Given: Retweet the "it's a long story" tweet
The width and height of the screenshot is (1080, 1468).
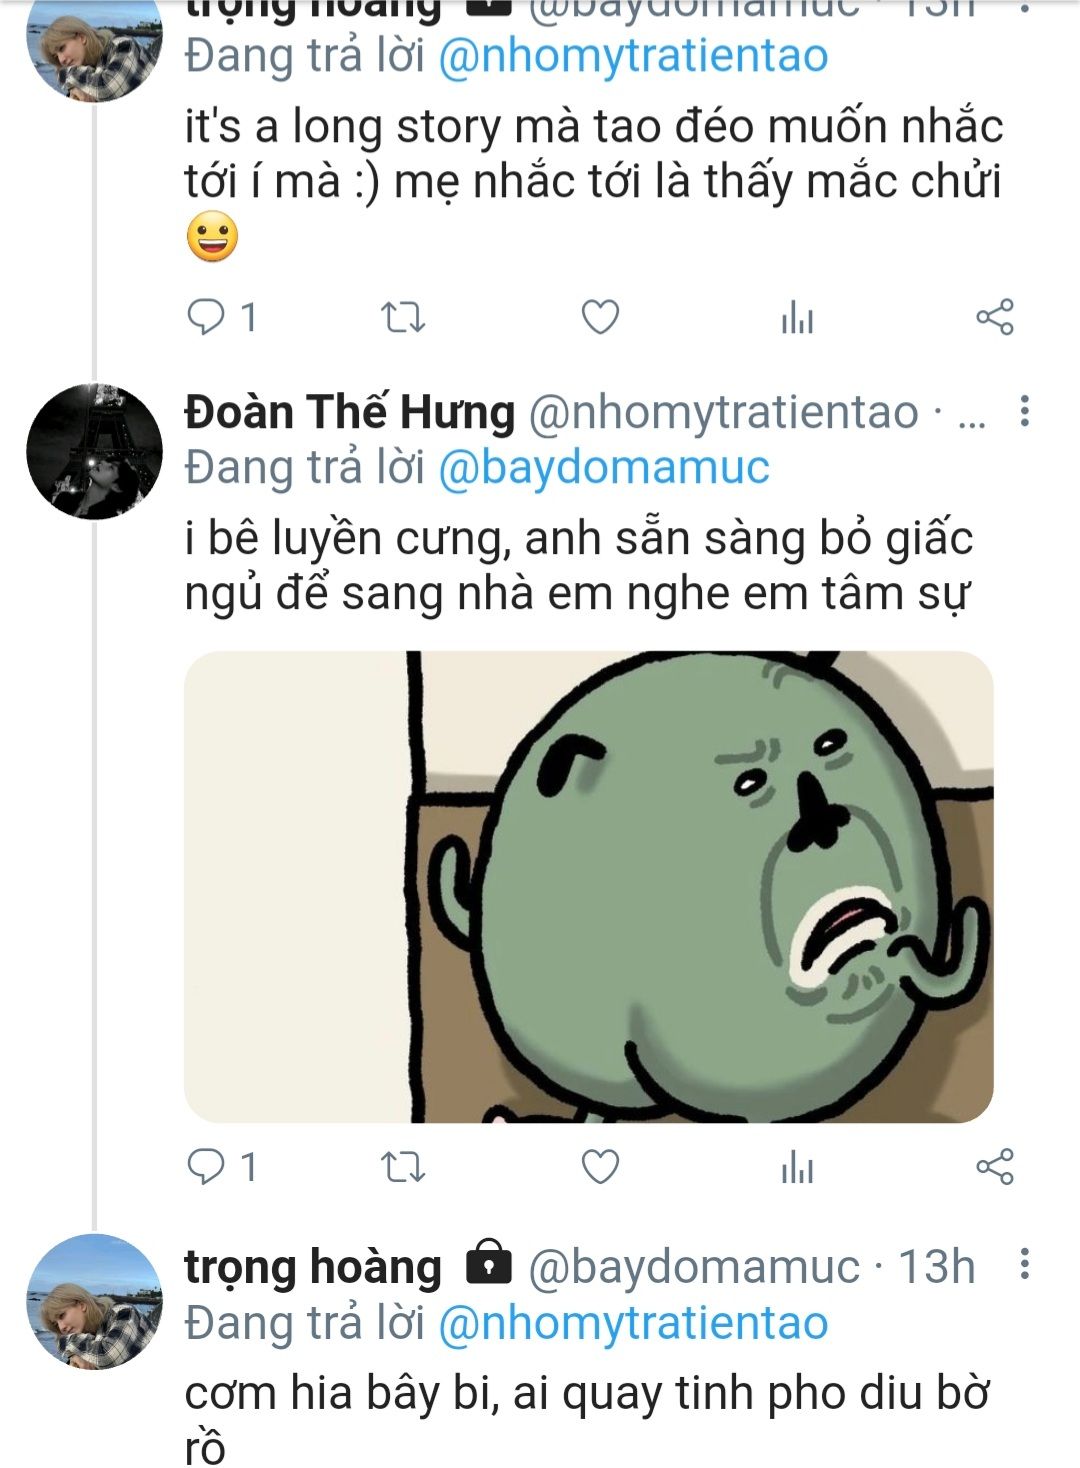Looking at the screenshot, I should (x=403, y=318).
